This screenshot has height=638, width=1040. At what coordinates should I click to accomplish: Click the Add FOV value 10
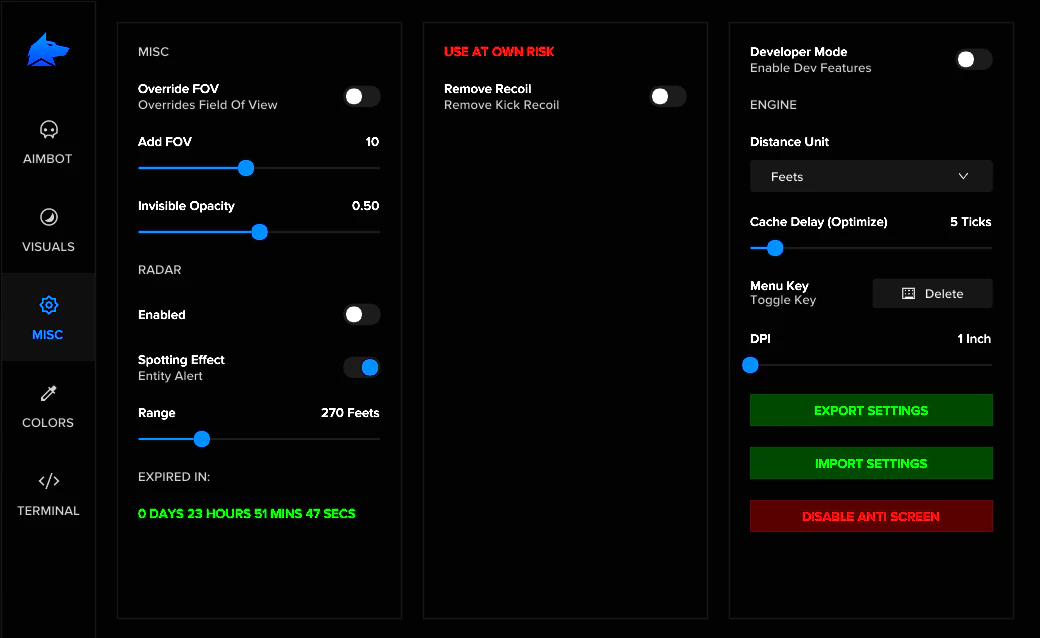coord(372,142)
